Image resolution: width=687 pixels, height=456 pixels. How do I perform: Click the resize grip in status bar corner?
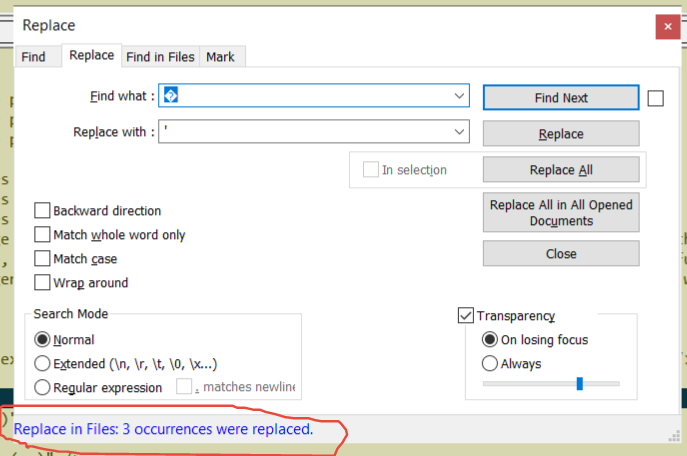pyautogui.click(x=674, y=436)
